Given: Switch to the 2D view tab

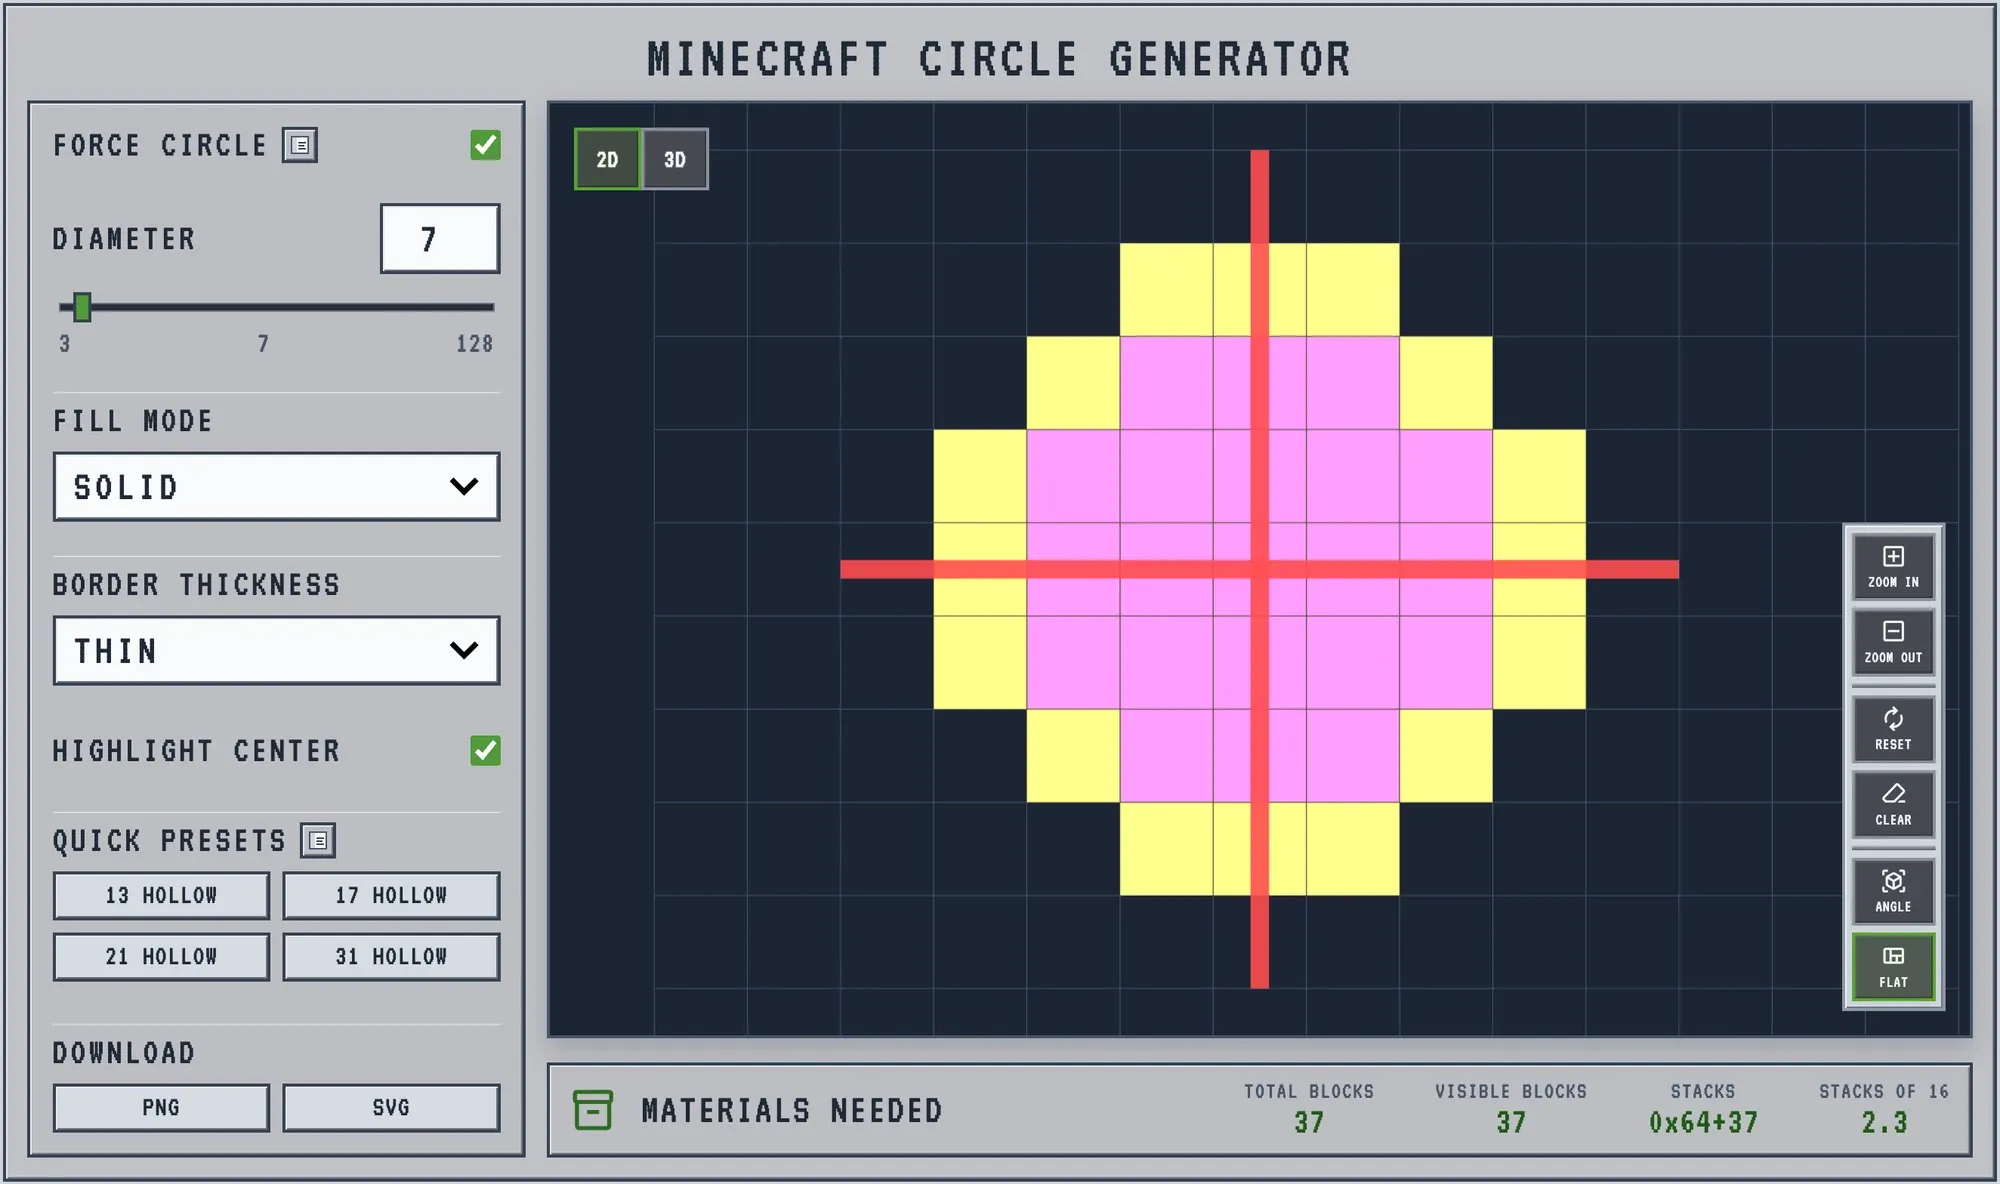Looking at the screenshot, I should [607, 159].
